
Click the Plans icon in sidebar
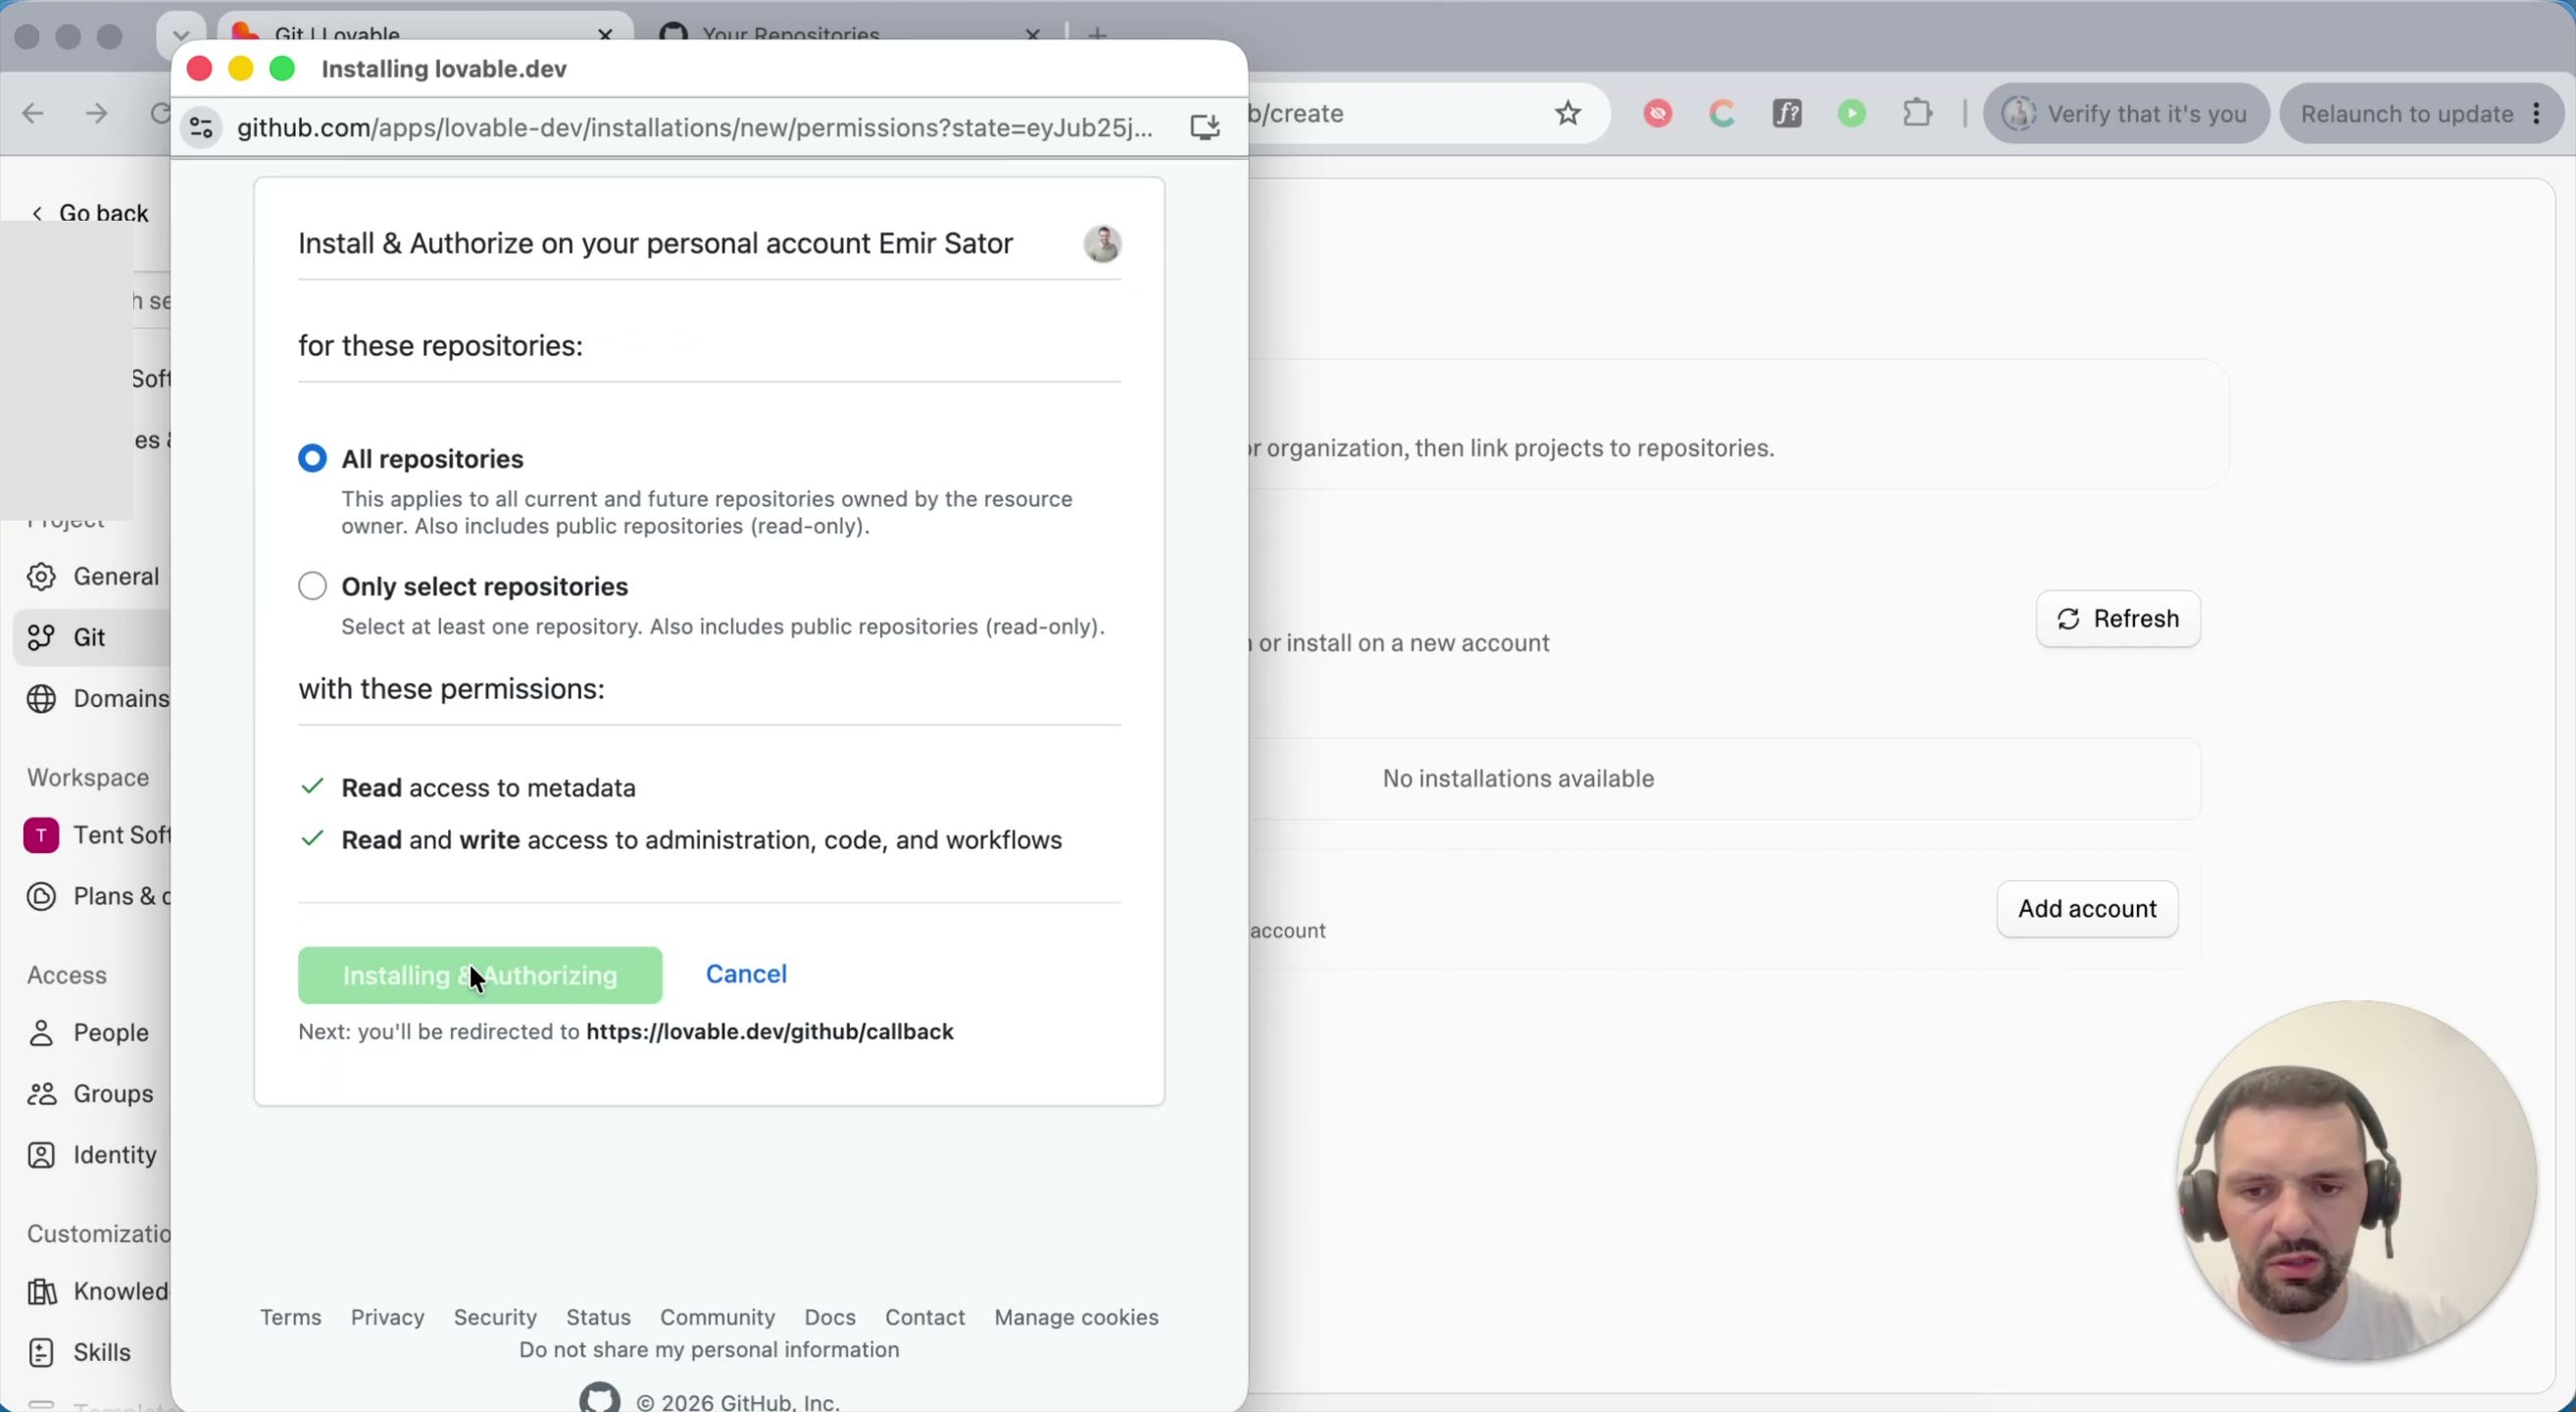click(x=41, y=897)
